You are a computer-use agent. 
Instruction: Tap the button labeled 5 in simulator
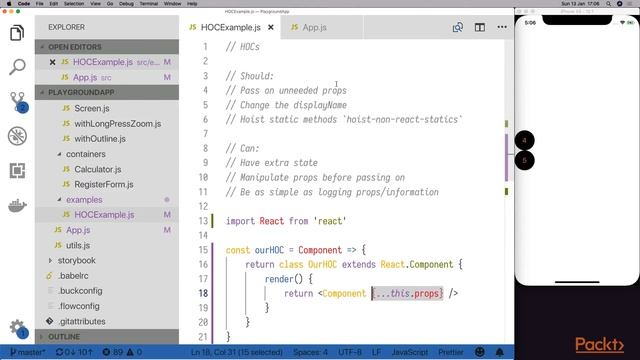[524, 160]
